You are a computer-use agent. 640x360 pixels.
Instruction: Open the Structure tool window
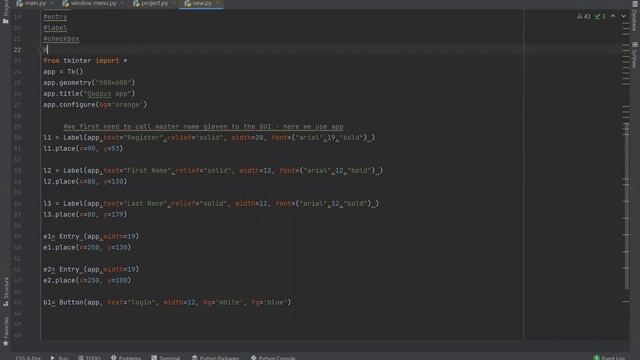pyautogui.click(x=5, y=291)
